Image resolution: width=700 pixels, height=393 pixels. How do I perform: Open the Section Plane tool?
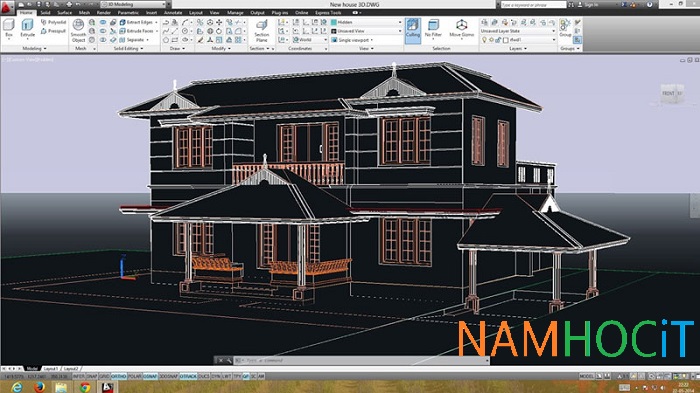click(262, 30)
